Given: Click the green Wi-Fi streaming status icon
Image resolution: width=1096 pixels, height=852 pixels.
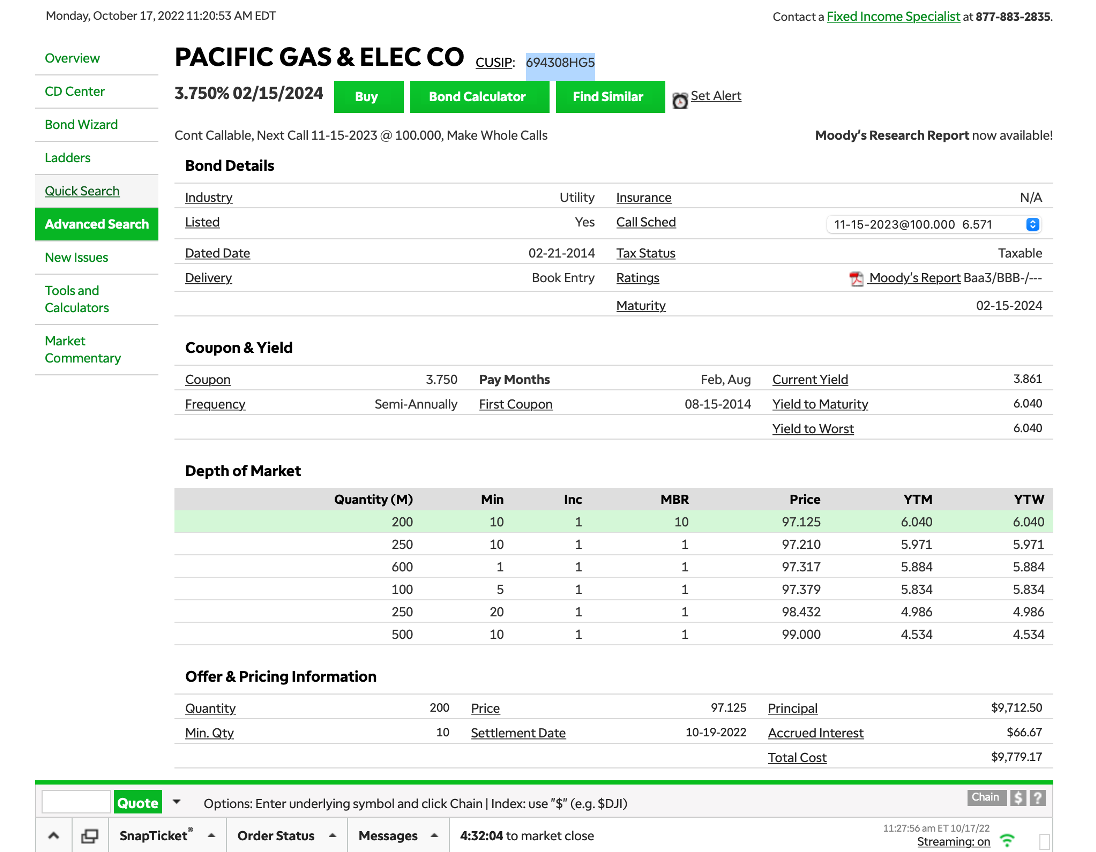Looking at the screenshot, I should tap(1007, 841).
